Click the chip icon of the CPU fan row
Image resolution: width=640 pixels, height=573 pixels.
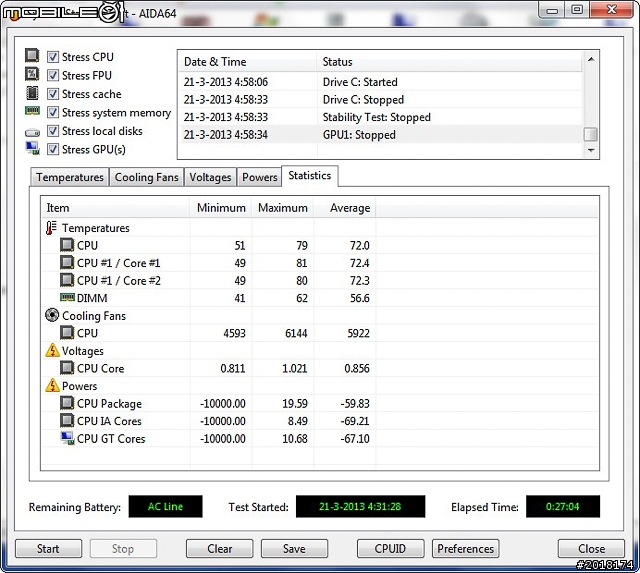67,333
